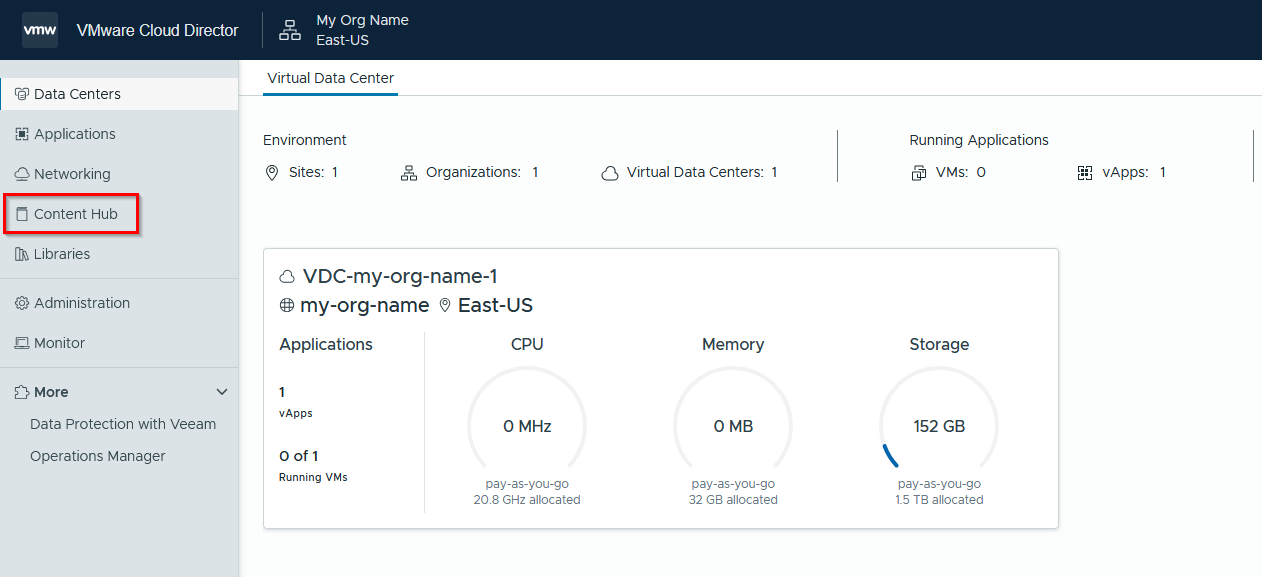This screenshot has height=577, width=1262.
Task: Click the Sites location pin icon
Action: click(x=272, y=173)
